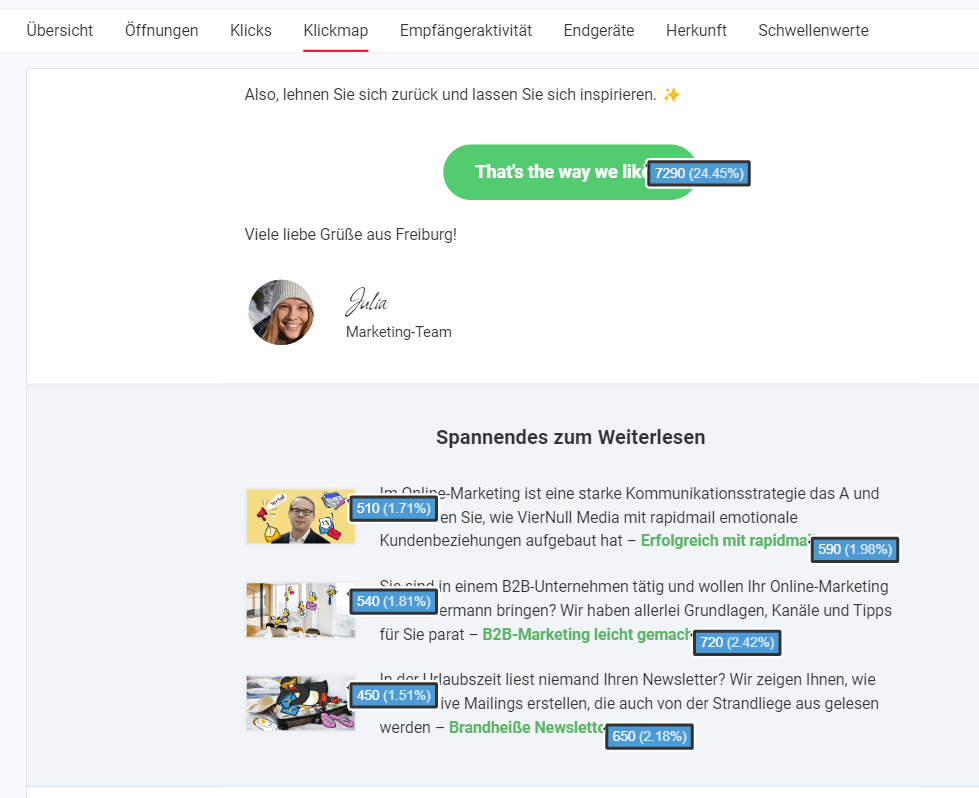Screen dimensions: 979x798
Task: Select the Klicks tab
Action: (x=251, y=30)
